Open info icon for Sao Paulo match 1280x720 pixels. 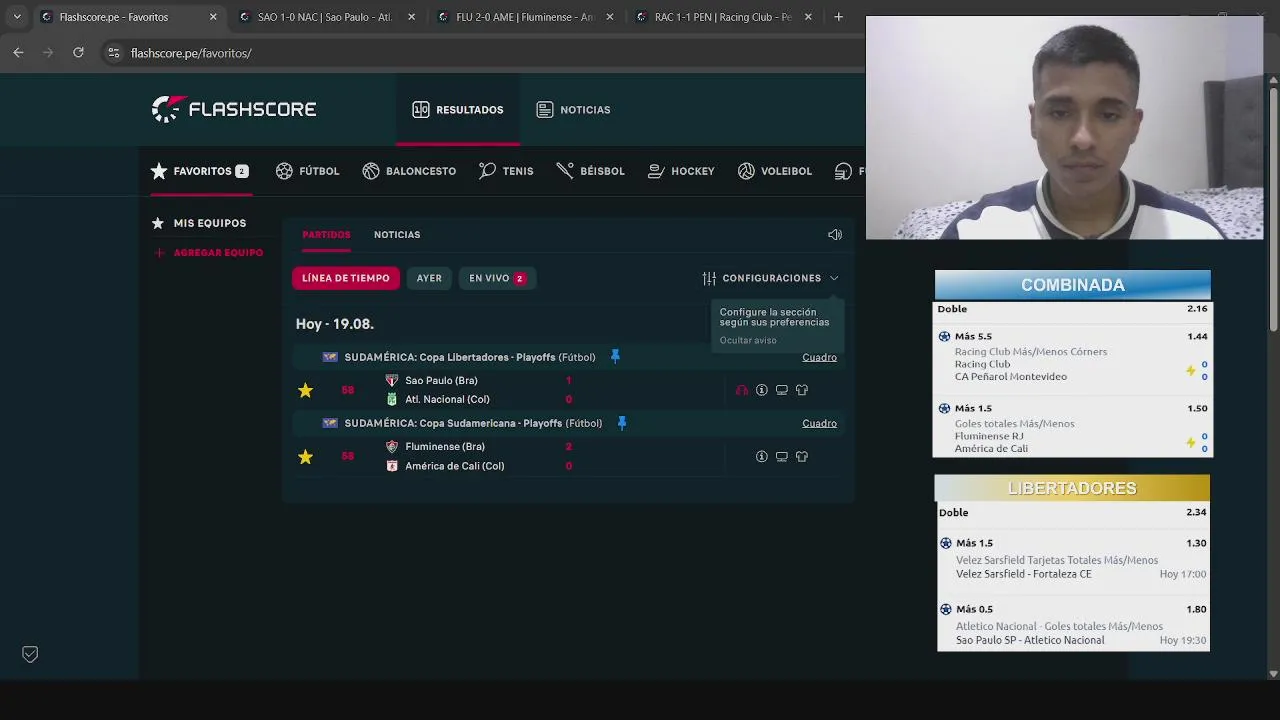[x=762, y=390]
